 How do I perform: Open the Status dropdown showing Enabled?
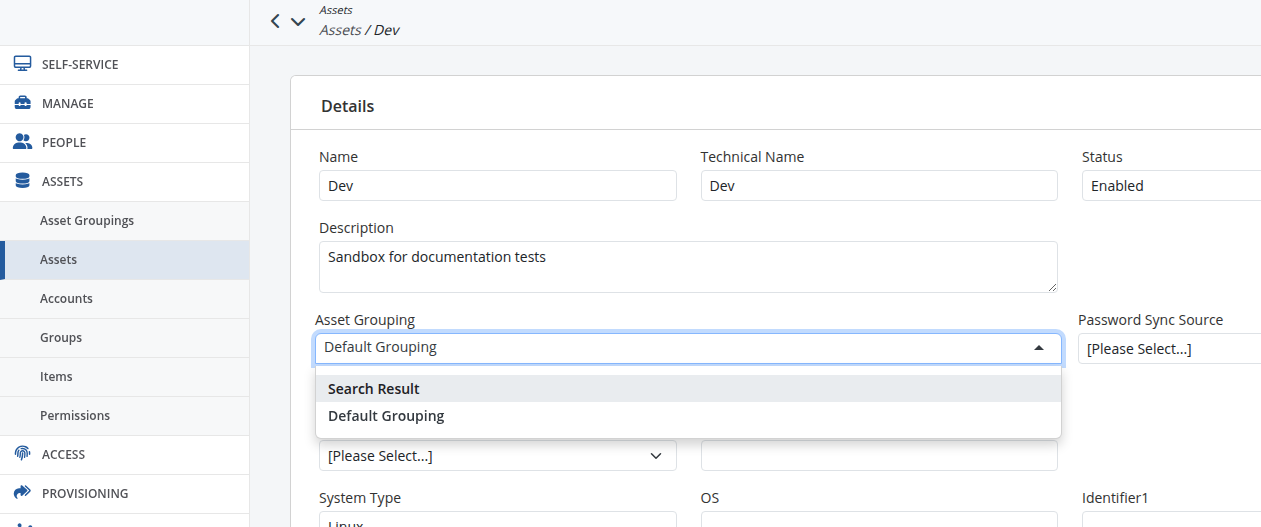[1171, 186]
